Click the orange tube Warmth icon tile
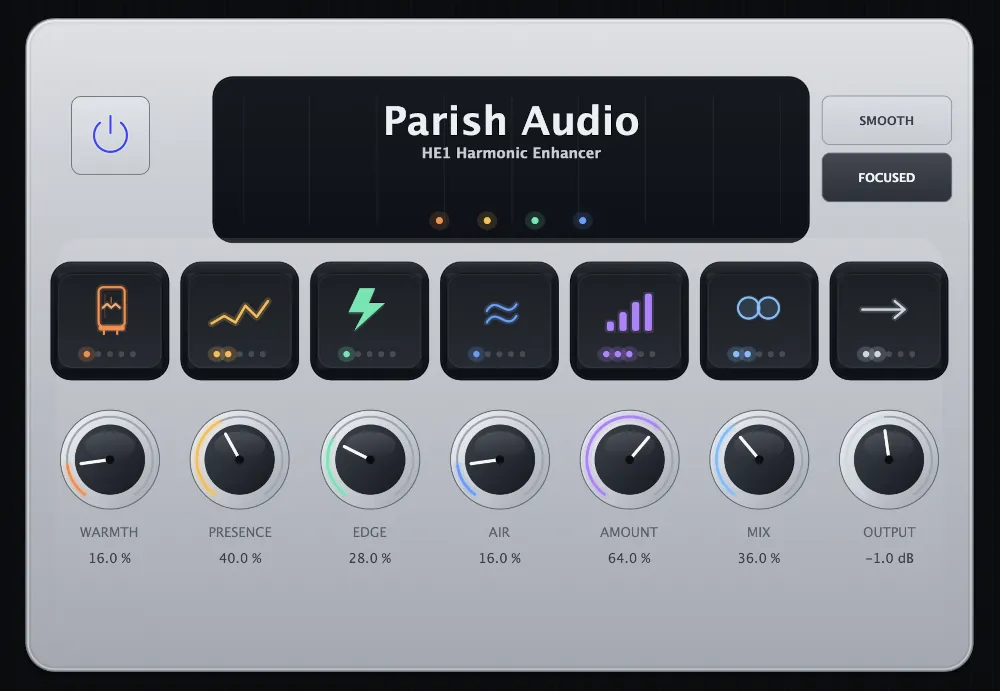1000x691 pixels. point(110,320)
